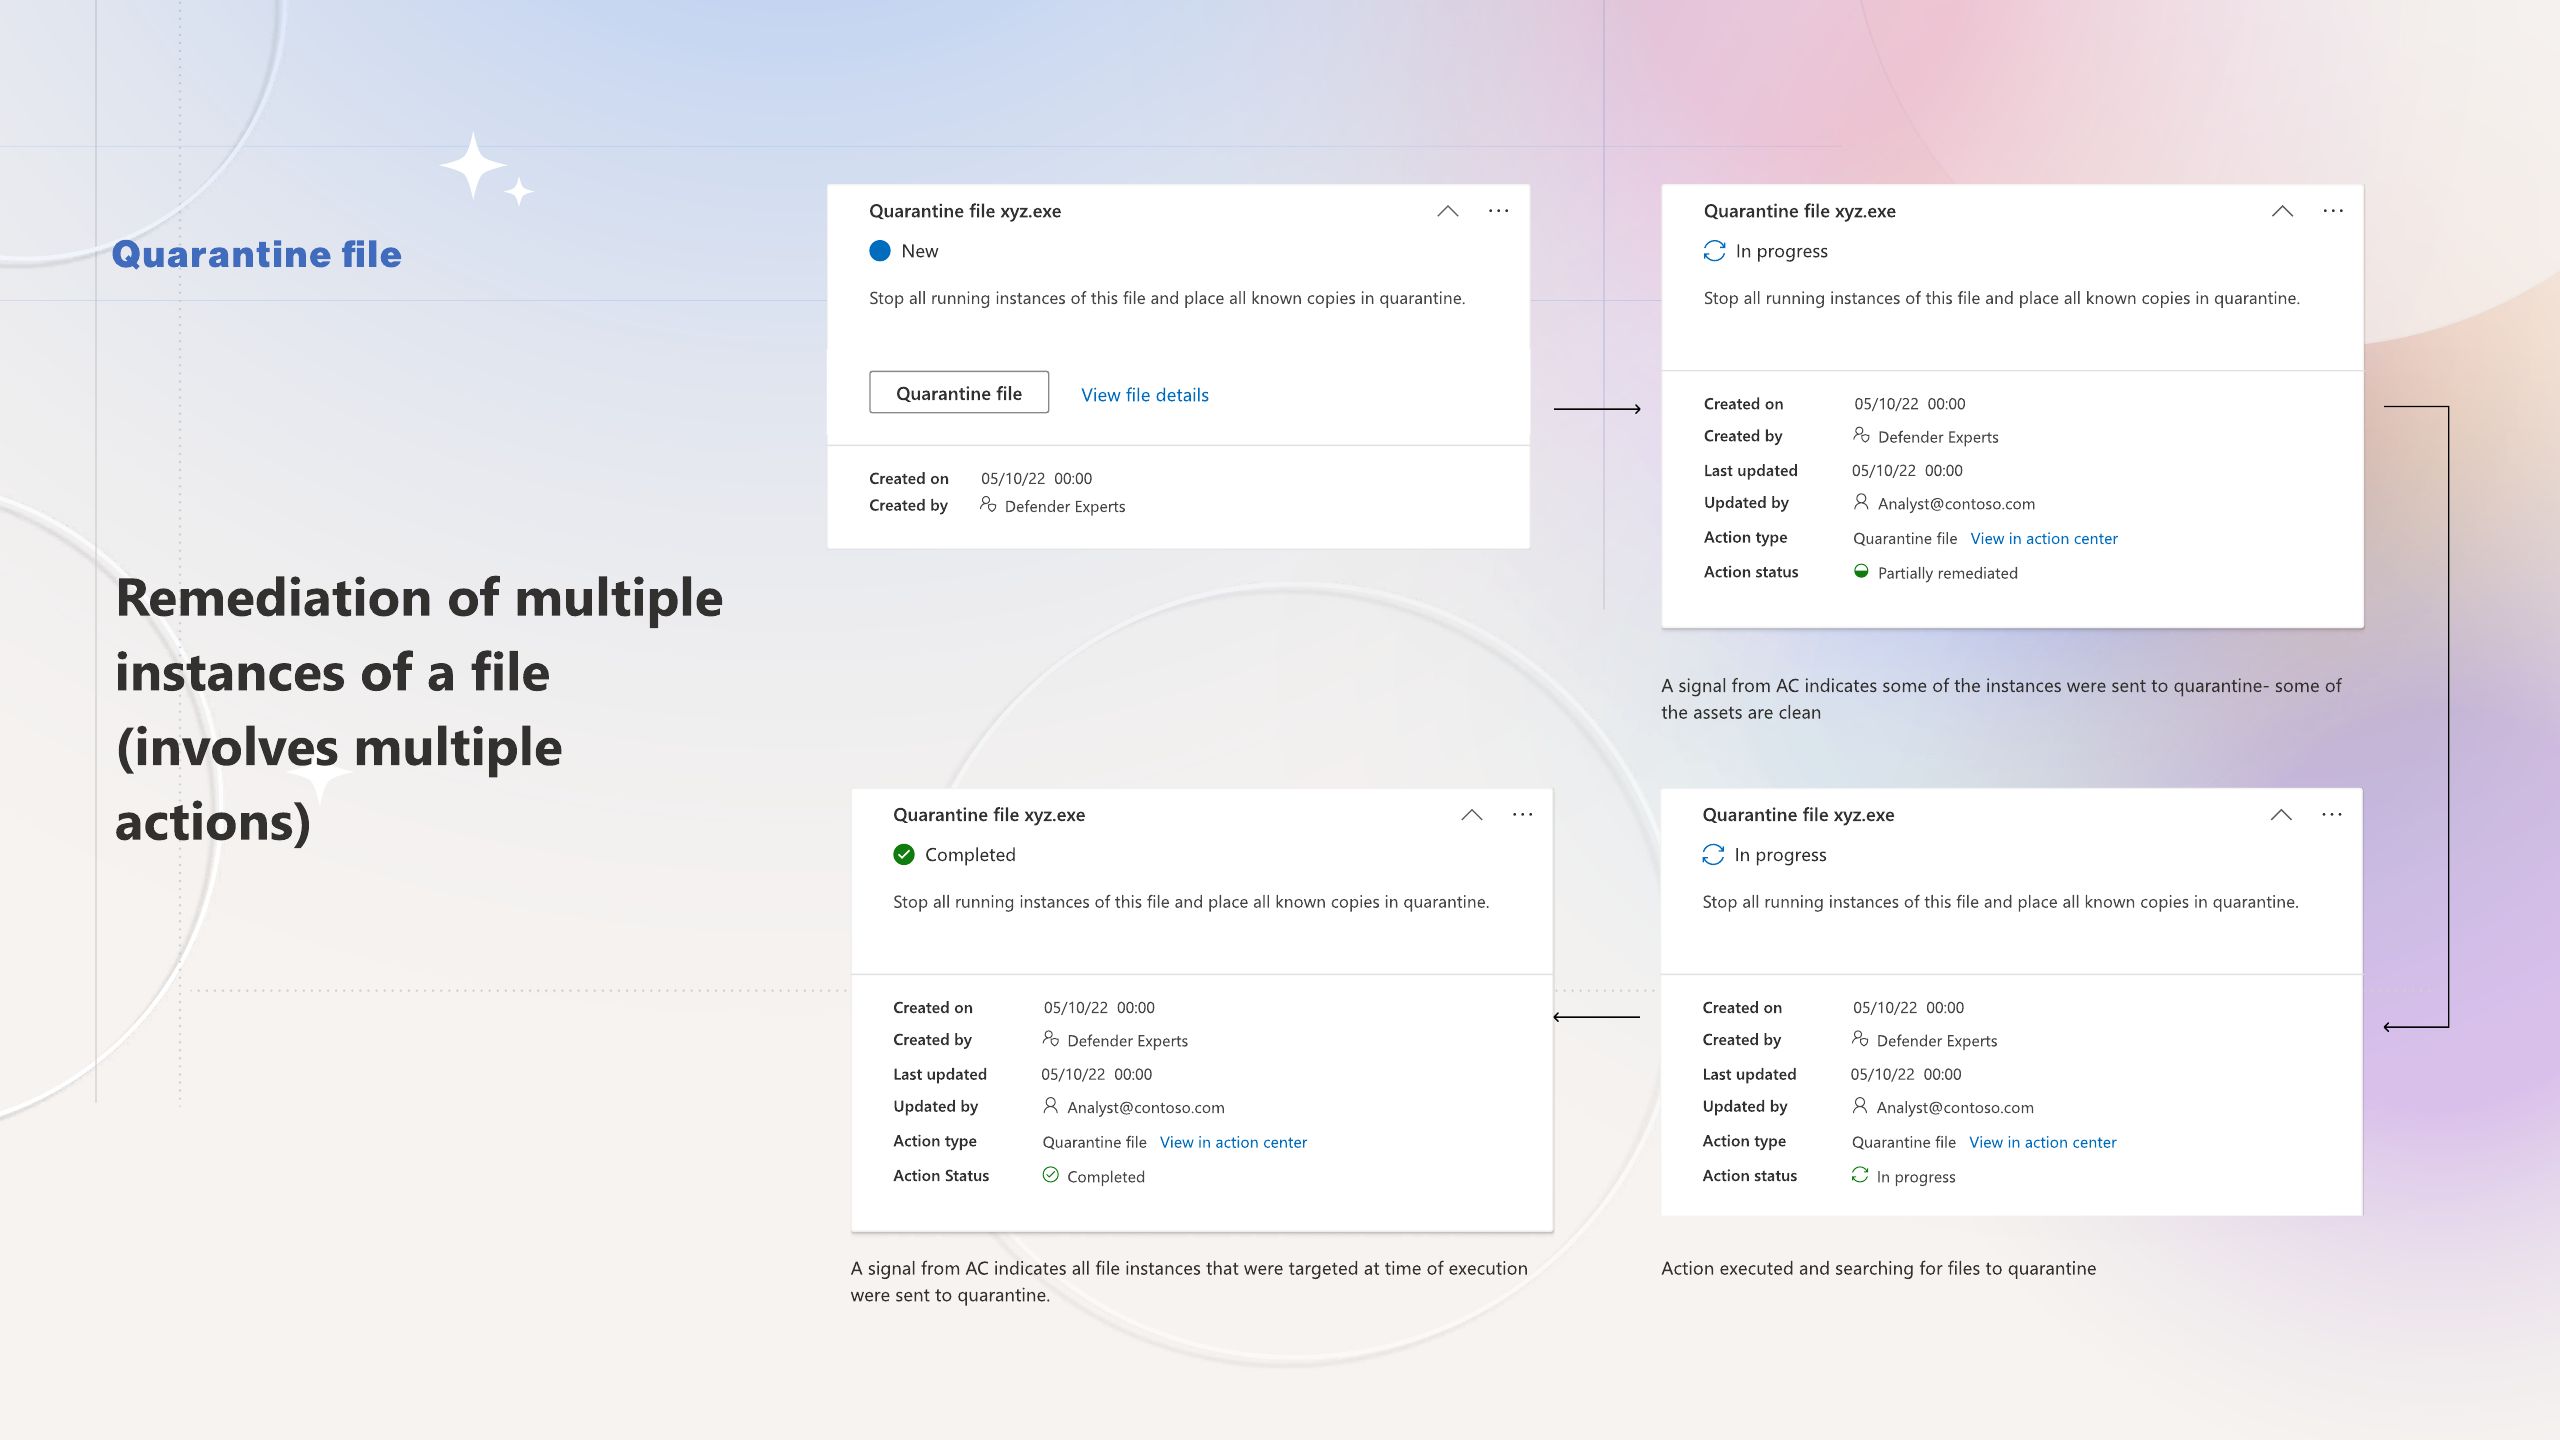This screenshot has width=2560, height=1440.
Task: Click Completed action status outline check icon
Action: click(x=1050, y=1175)
